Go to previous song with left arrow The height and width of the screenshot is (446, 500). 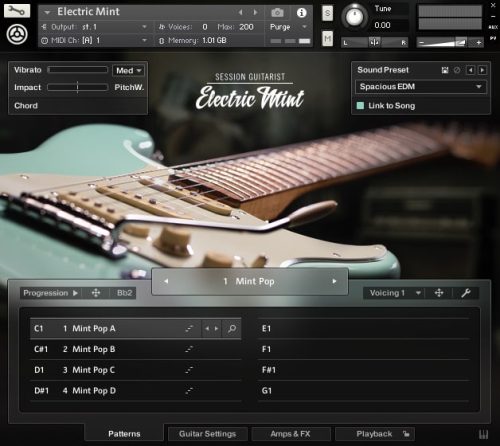[x=166, y=281]
